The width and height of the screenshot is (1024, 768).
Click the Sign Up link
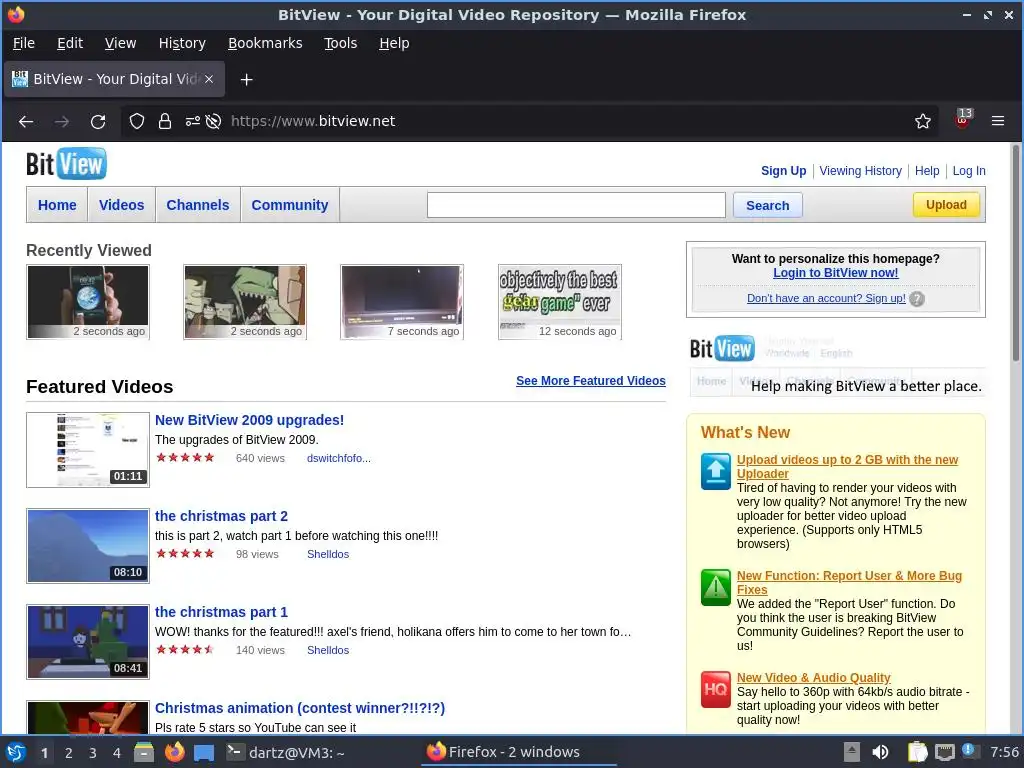[x=783, y=171]
